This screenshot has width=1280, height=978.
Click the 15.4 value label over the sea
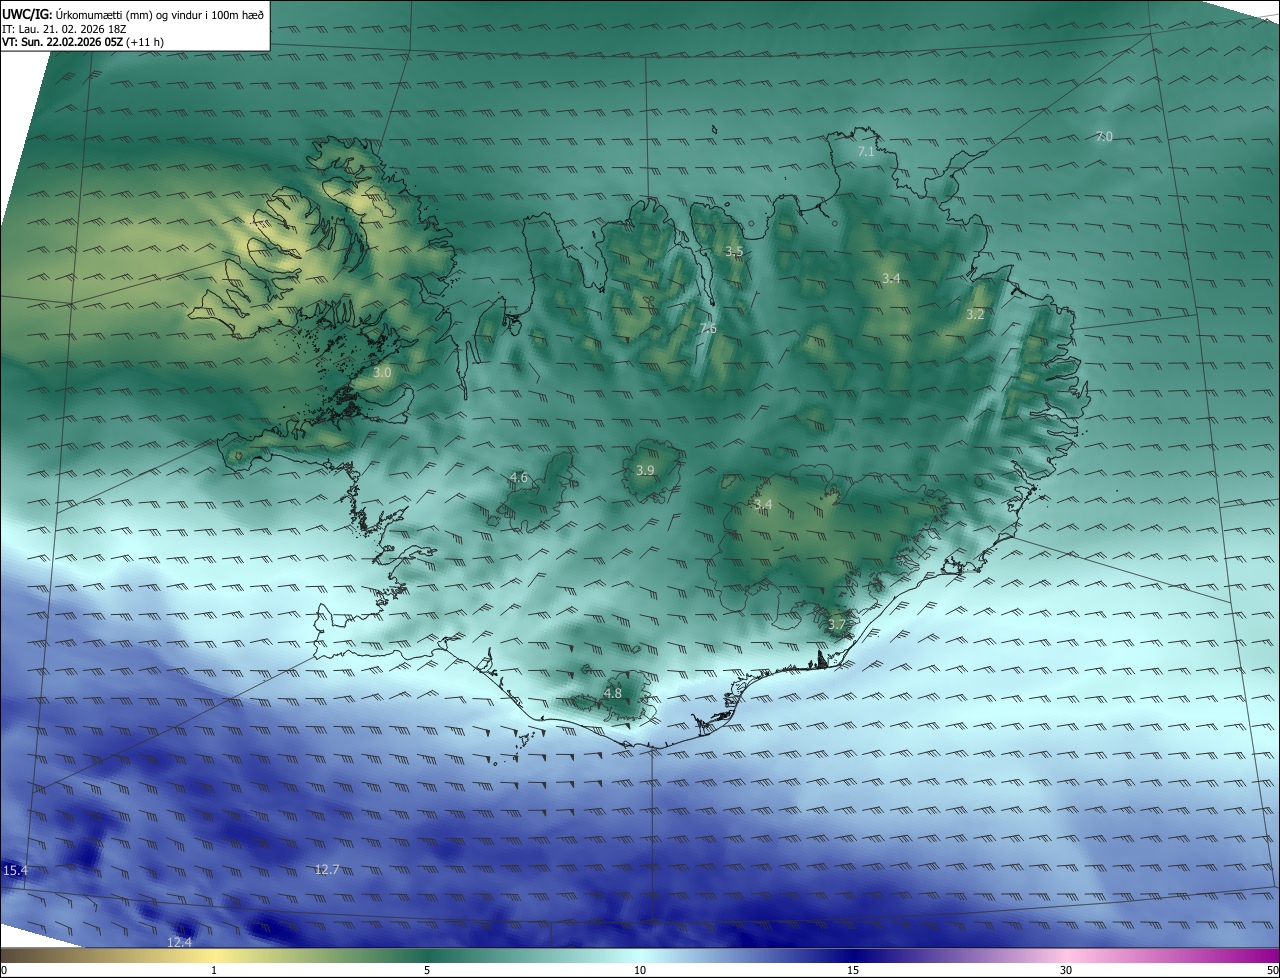tap(15, 871)
